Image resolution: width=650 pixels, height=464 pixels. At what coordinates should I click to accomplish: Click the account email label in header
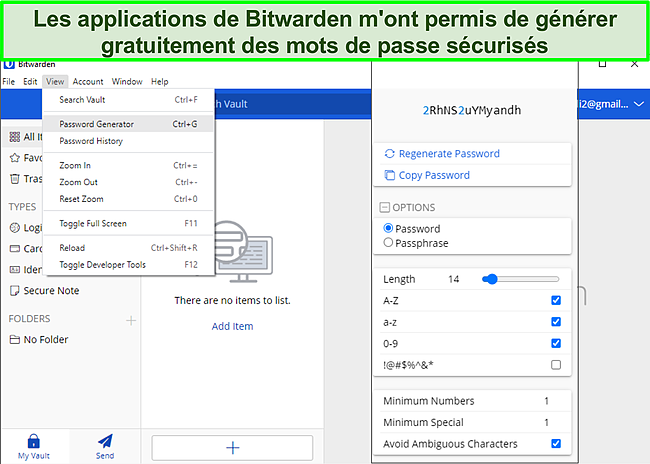click(x=603, y=104)
